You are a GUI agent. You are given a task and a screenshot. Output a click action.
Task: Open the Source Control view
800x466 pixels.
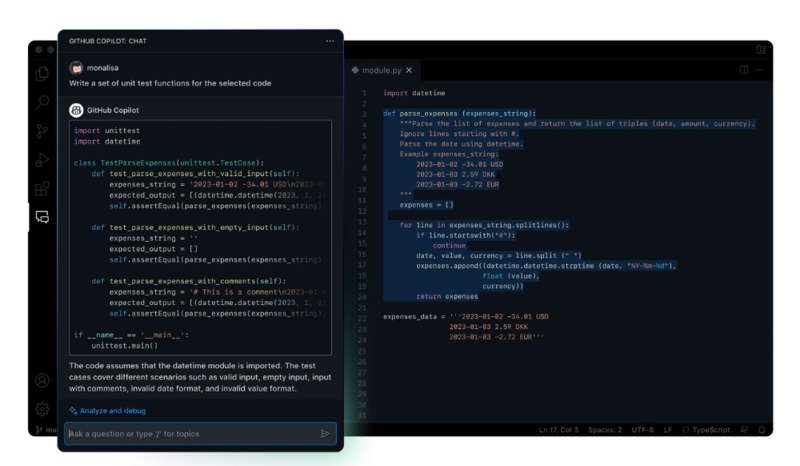(42, 131)
